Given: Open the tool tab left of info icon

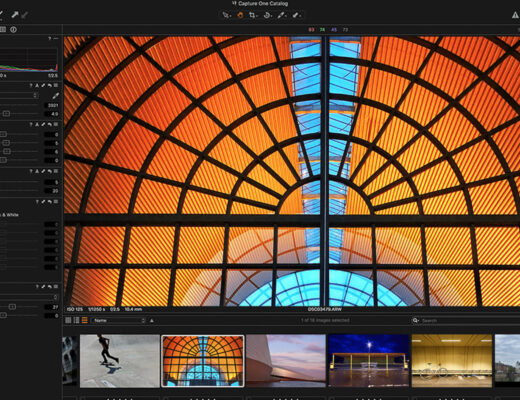Looking at the screenshot, I should point(3,29).
